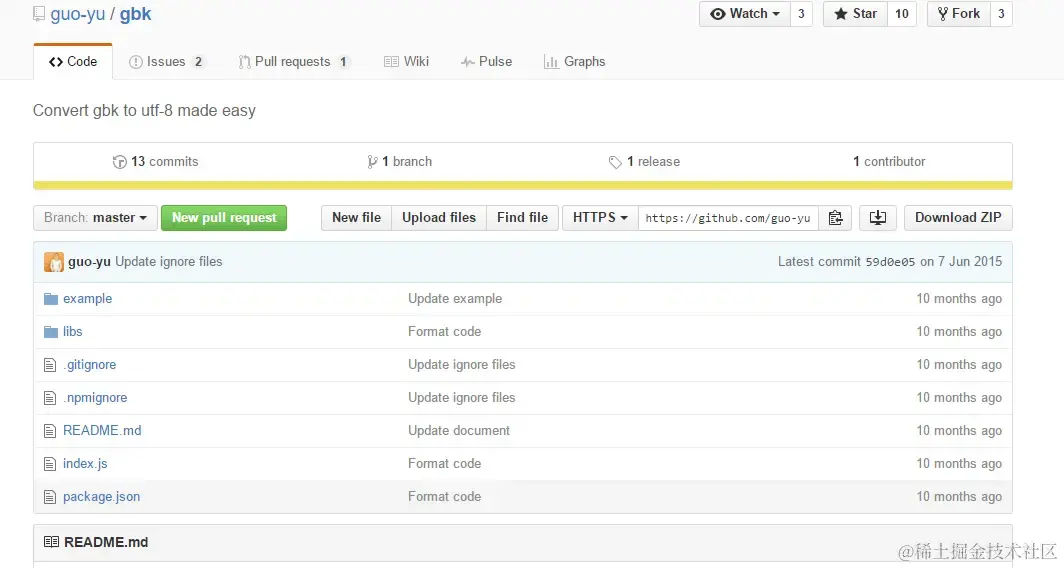This screenshot has height=568, width=1064.
Task: Open the example folder
Action: [88, 299]
